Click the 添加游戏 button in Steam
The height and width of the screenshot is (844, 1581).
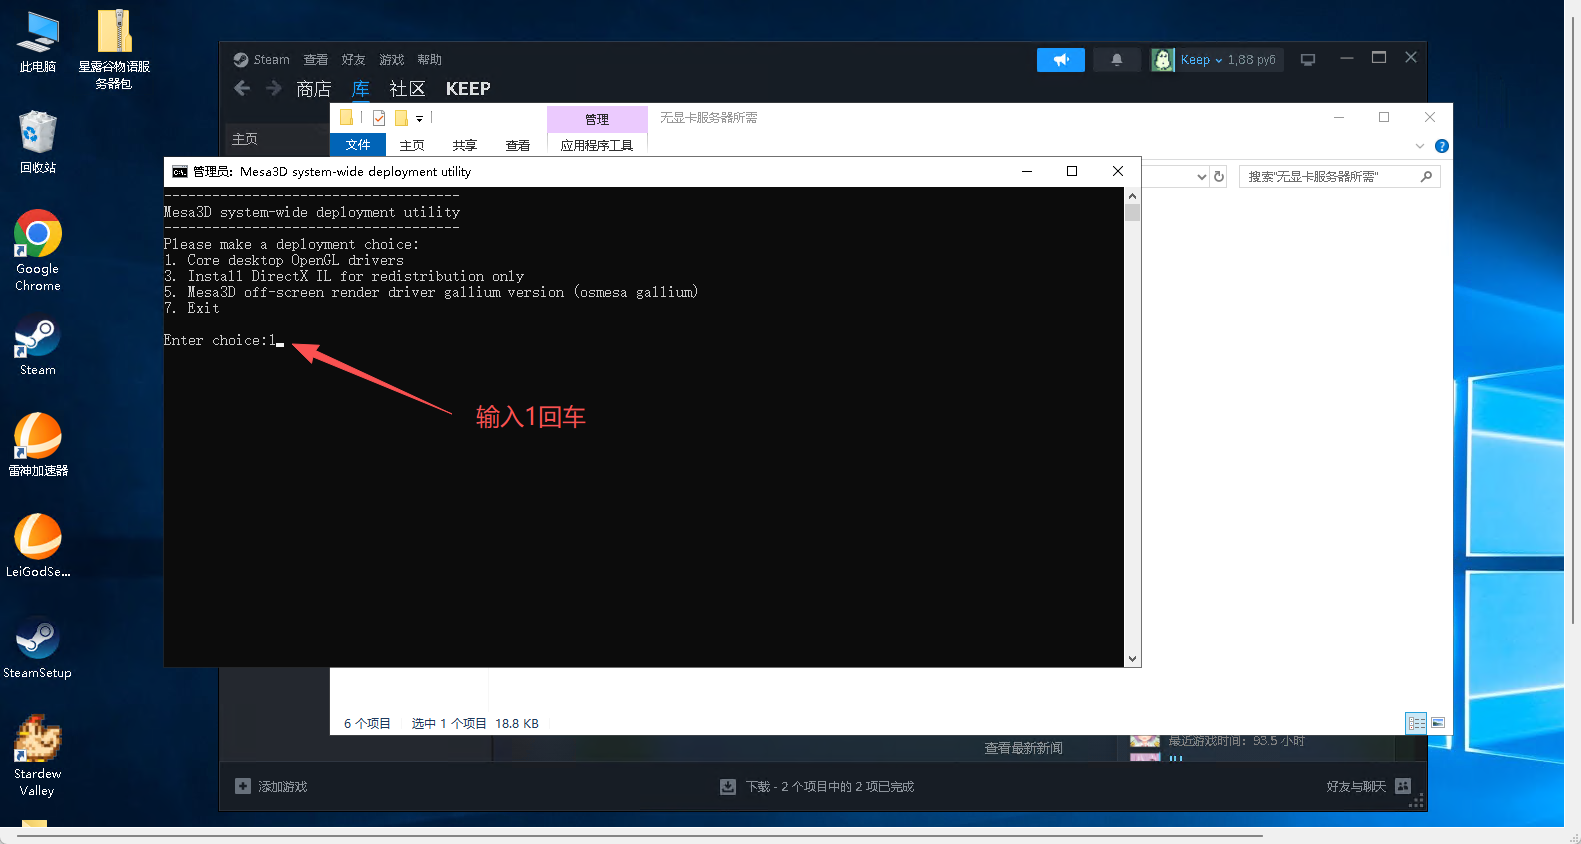click(x=272, y=787)
